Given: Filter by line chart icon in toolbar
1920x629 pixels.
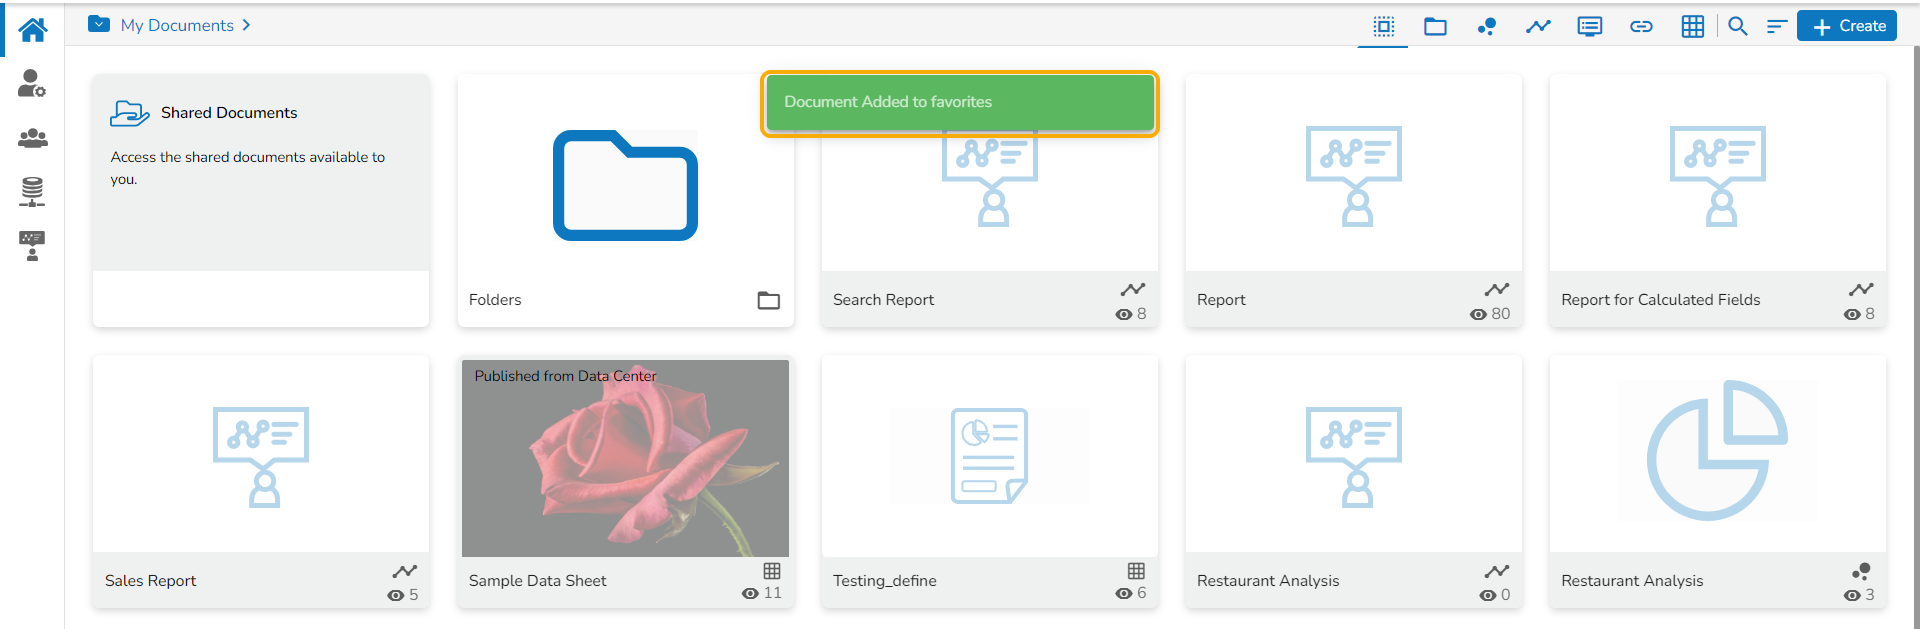Looking at the screenshot, I should click(1538, 27).
